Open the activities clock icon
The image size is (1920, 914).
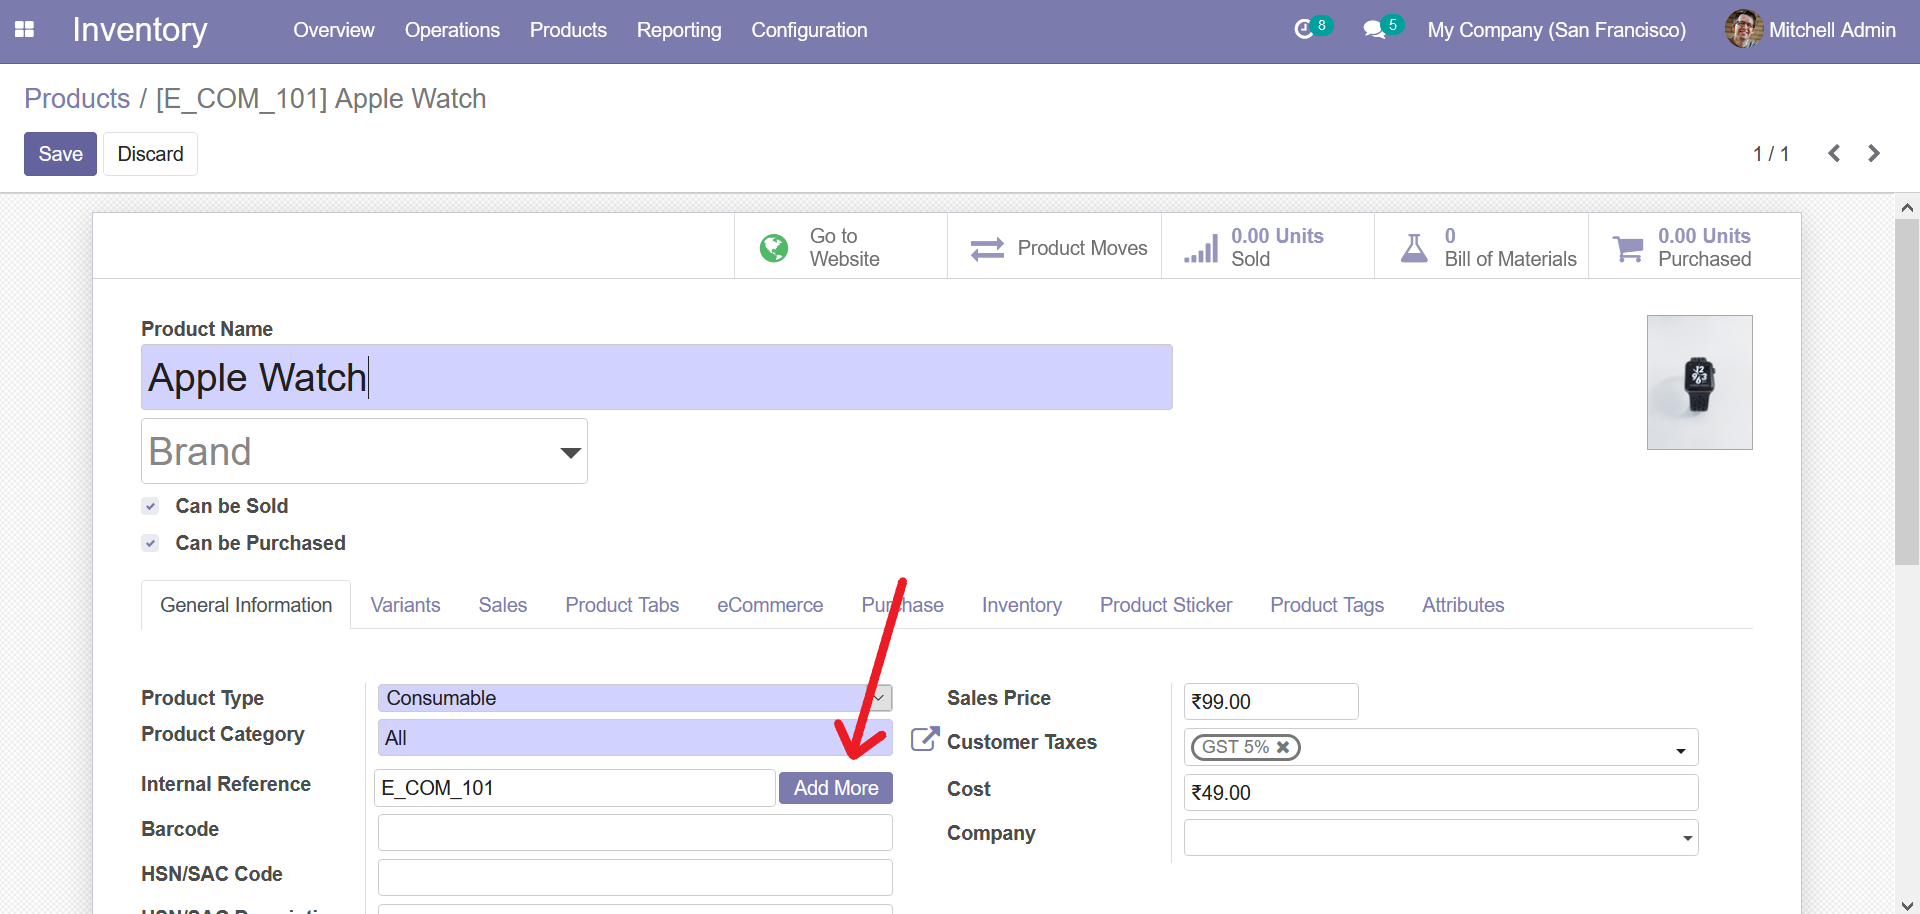pos(1304,30)
